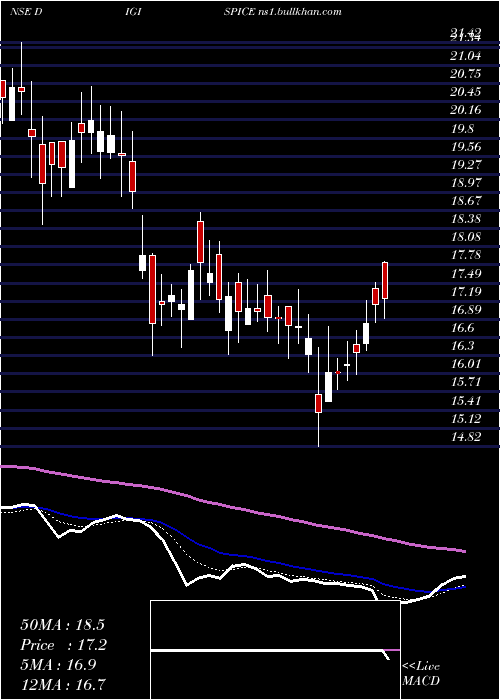
Task: Click the 15.71 price level
Action: 466,382
